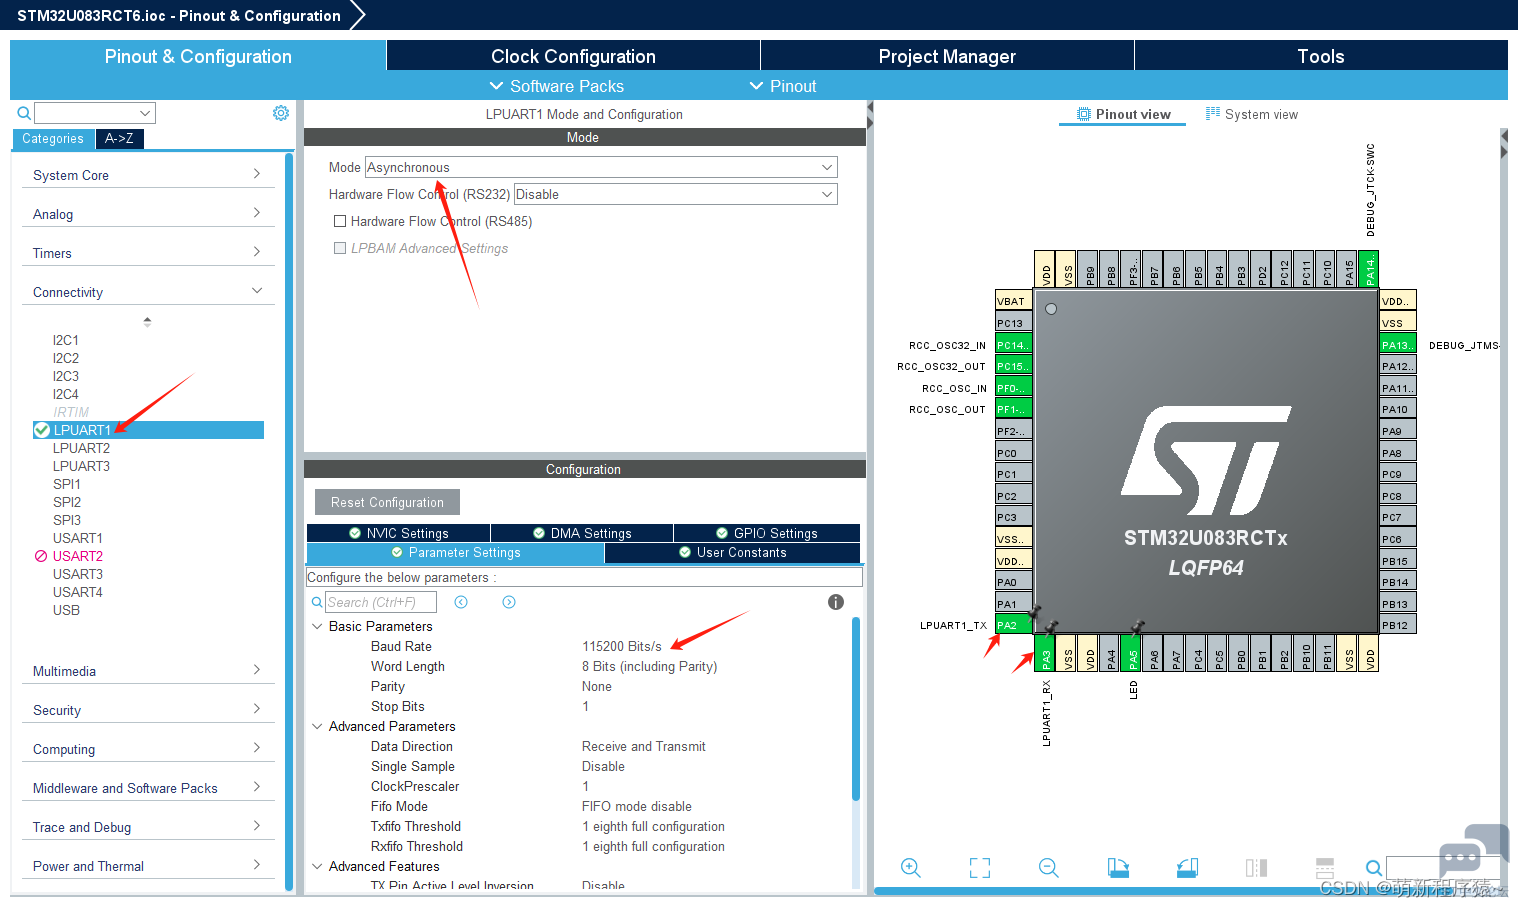This screenshot has height=907, width=1518.
Task: Click the parameter list vertical scrollbar
Action: 856,709
